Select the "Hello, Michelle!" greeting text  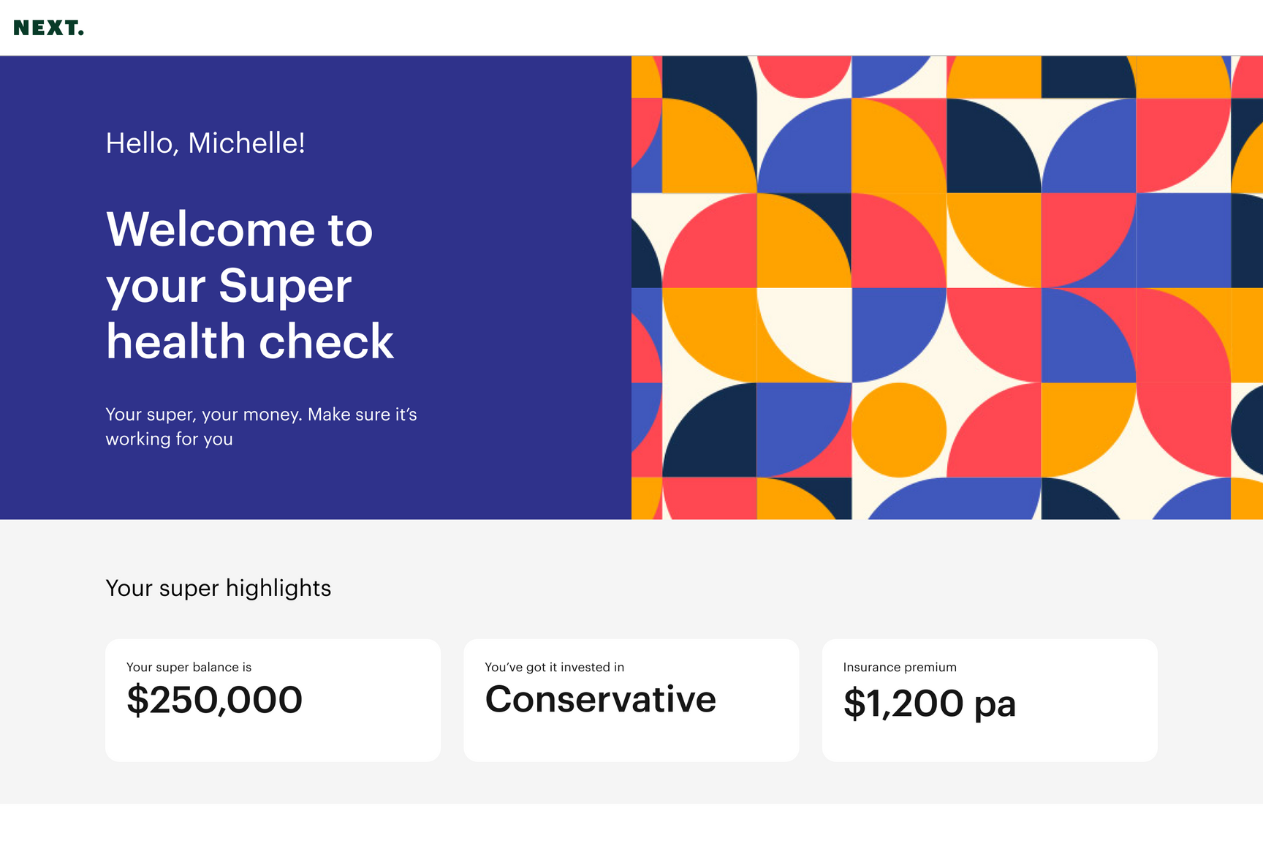tap(205, 143)
